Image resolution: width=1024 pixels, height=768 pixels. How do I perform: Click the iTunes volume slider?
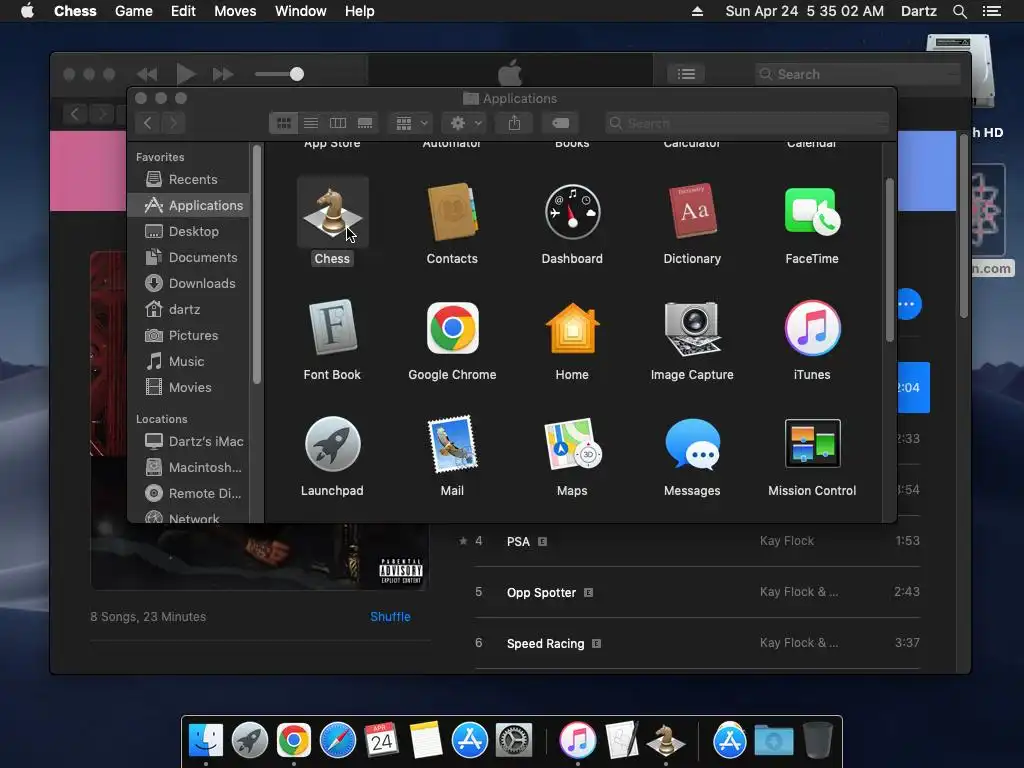(280, 74)
